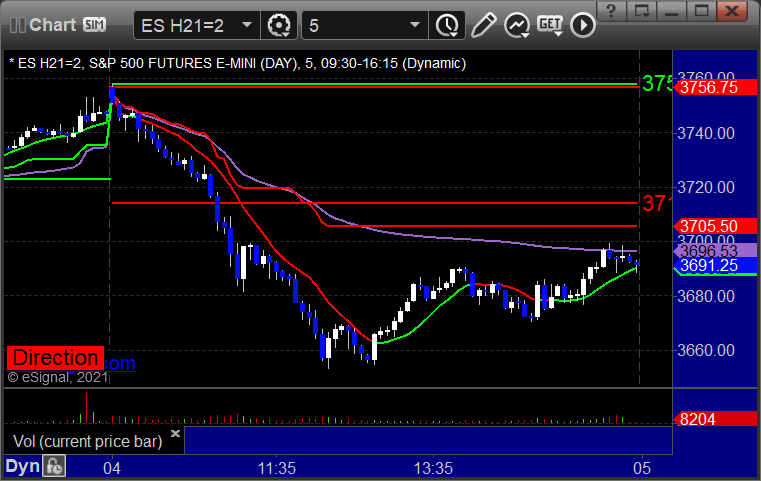Open the chart type line-graph menu
Image resolution: width=761 pixels, height=481 pixels.
[x=517, y=25]
